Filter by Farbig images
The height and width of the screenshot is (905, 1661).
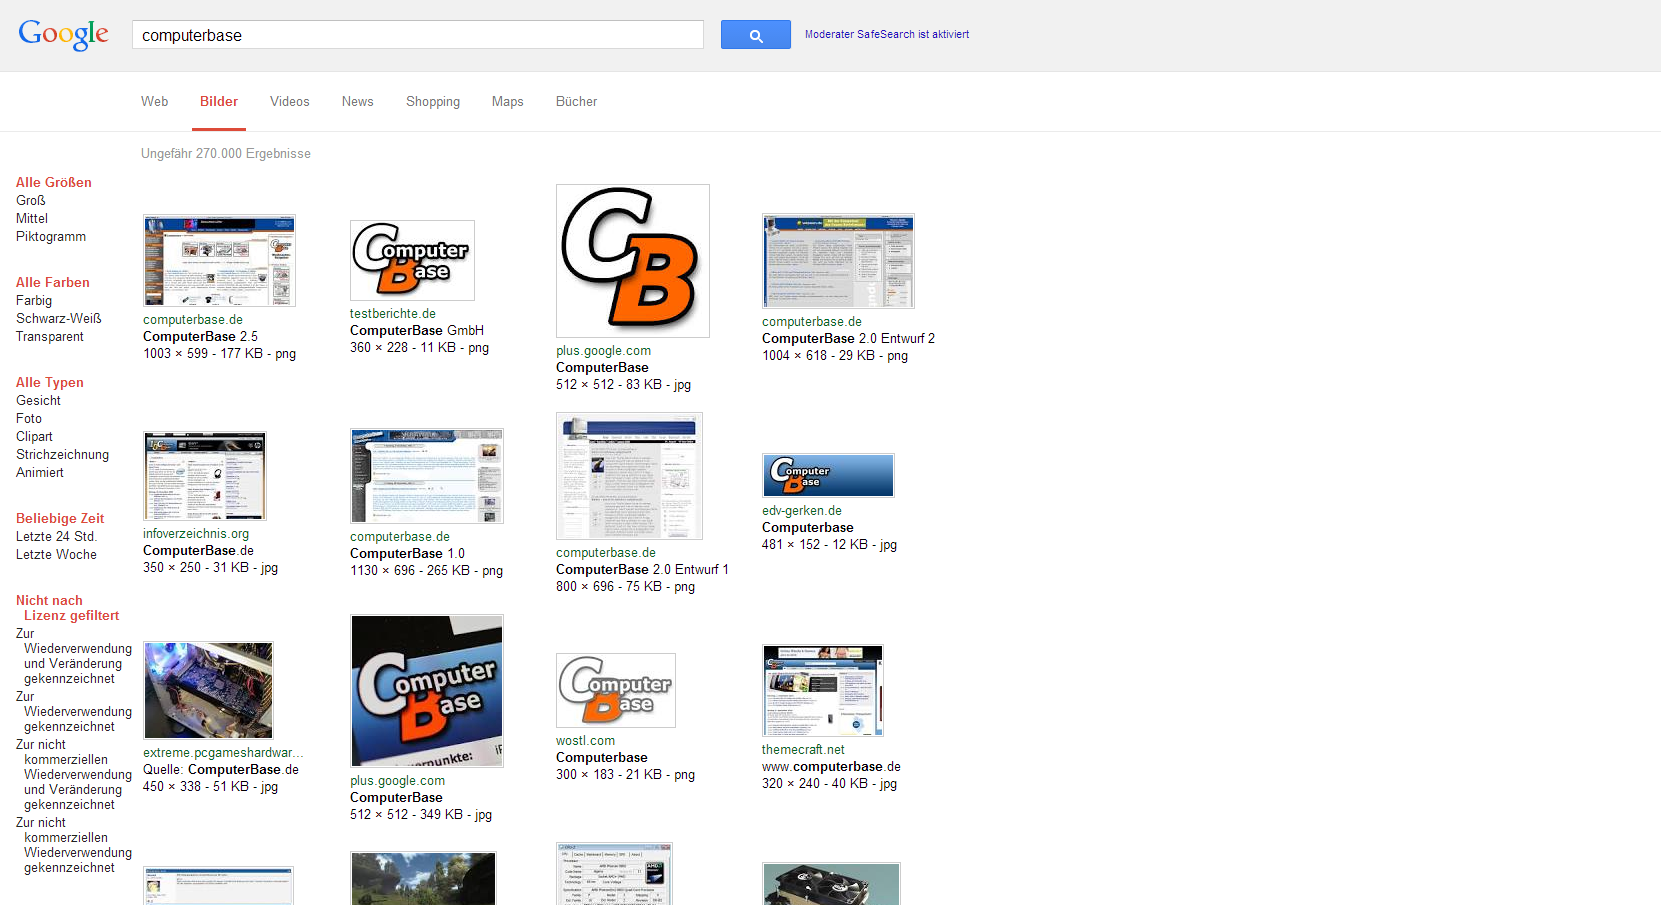tap(34, 300)
